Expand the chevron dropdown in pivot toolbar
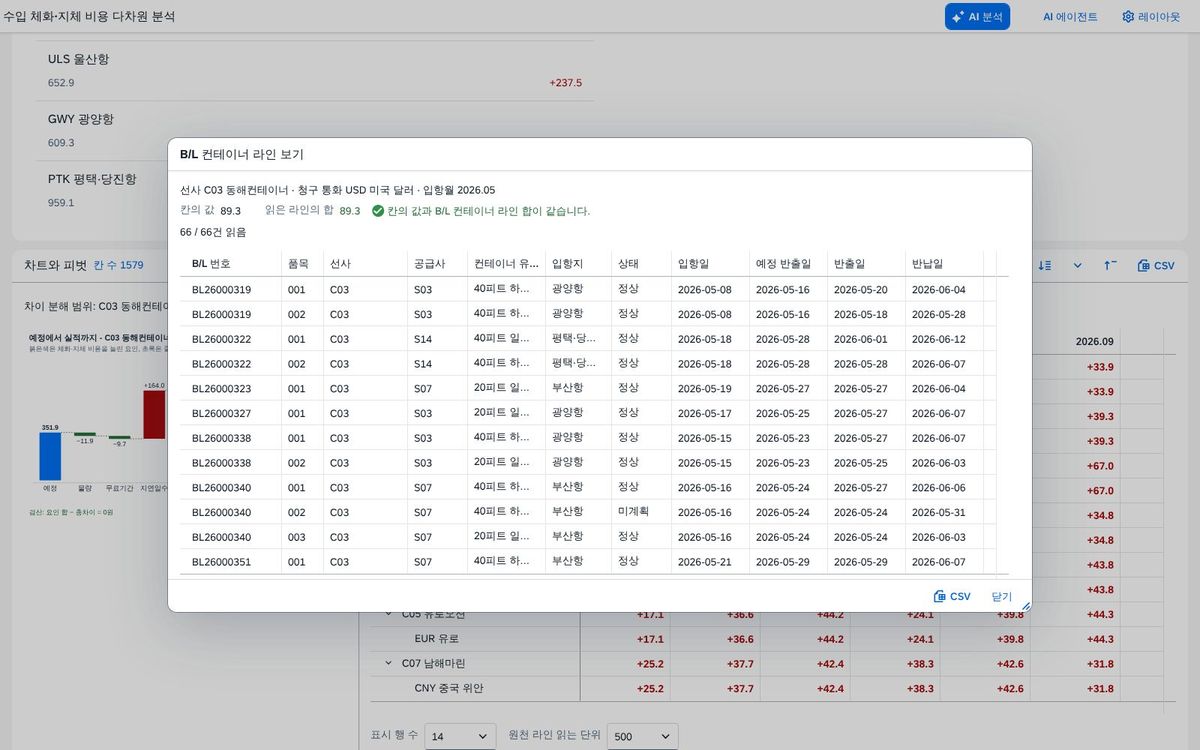The height and width of the screenshot is (750, 1200). pos(1078,265)
